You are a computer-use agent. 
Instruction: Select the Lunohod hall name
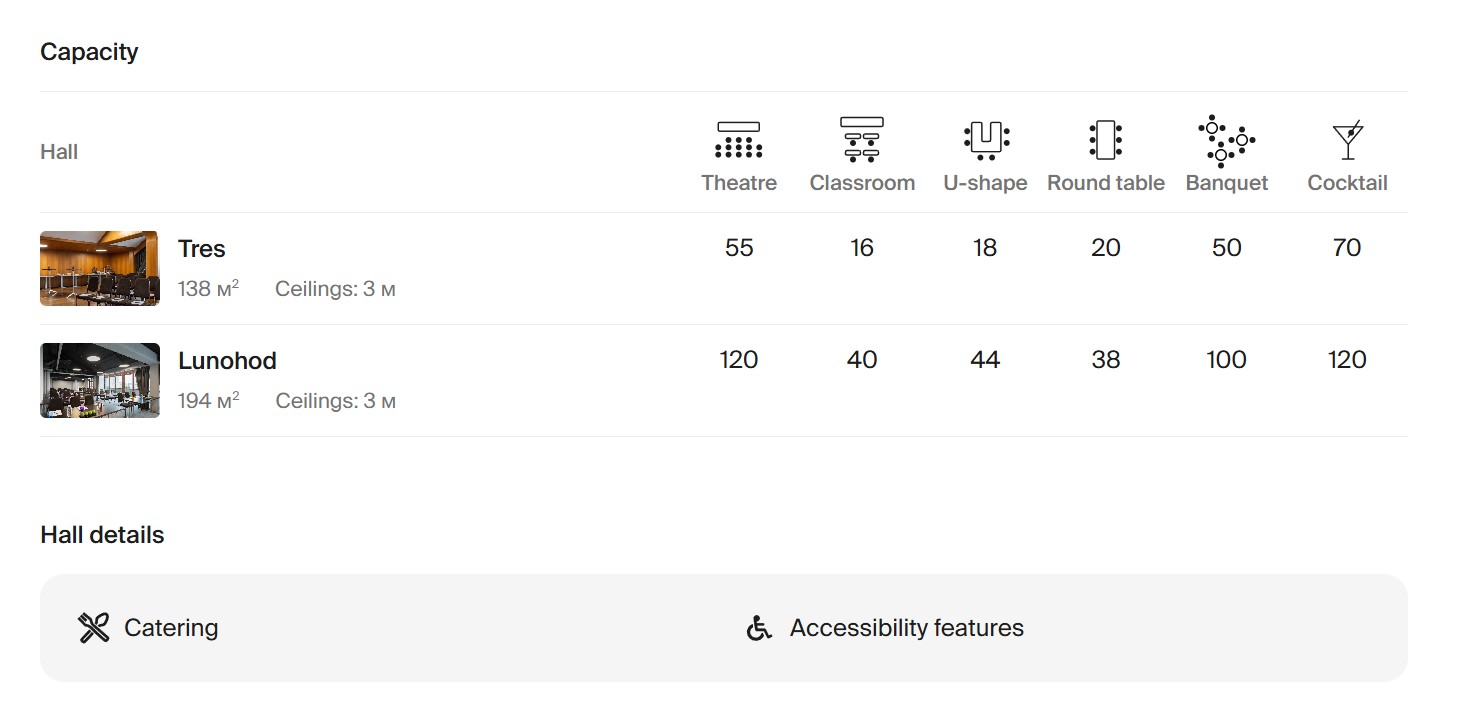pyautogui.click(x=227, y=361)
